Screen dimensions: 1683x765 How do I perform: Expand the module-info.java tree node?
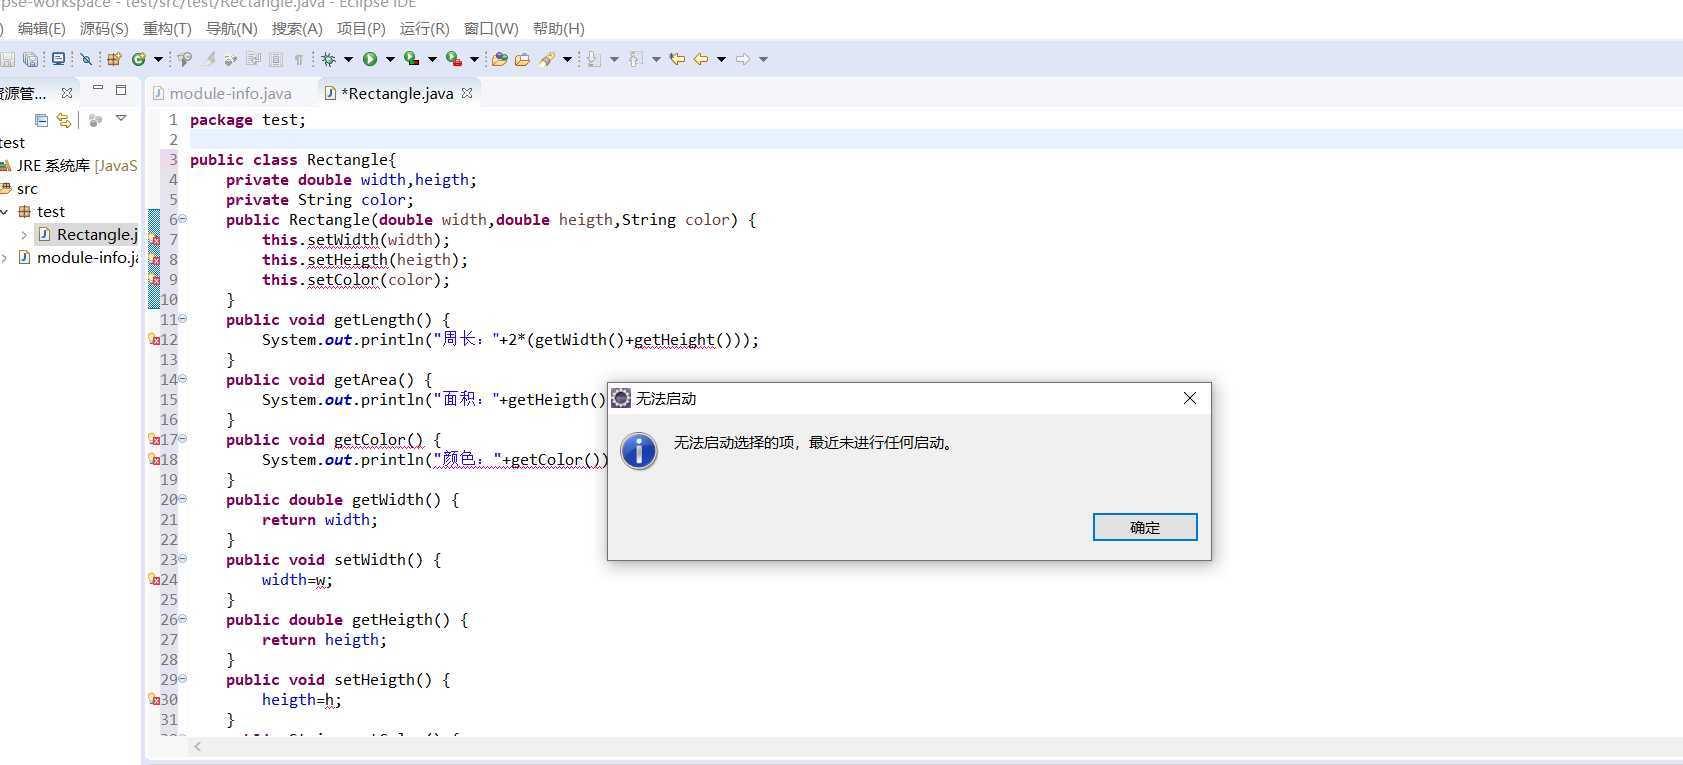(x=4, y=258)
